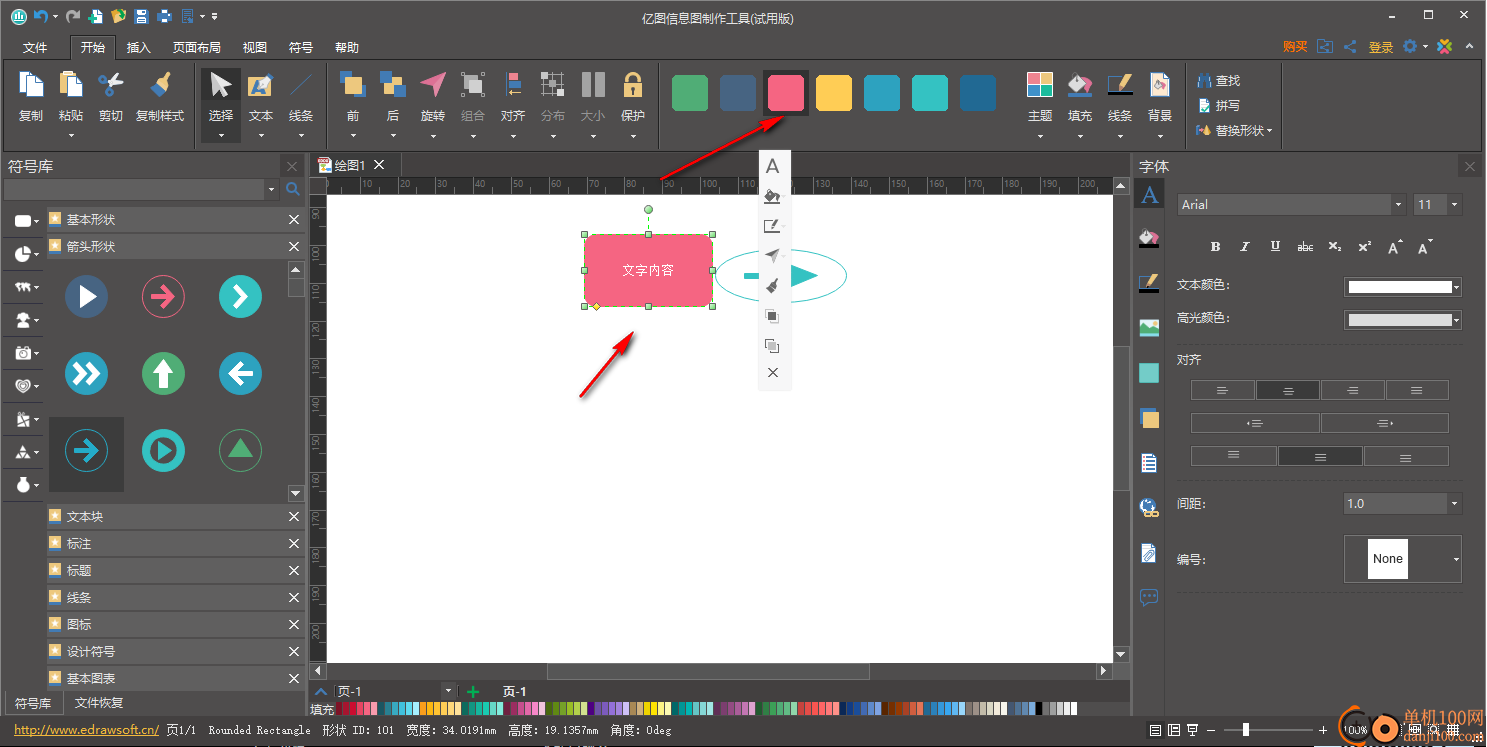Screen dimensions: 1487x747
Task: Choose the Text (文本) tool
Action: (x=260, y=86)
